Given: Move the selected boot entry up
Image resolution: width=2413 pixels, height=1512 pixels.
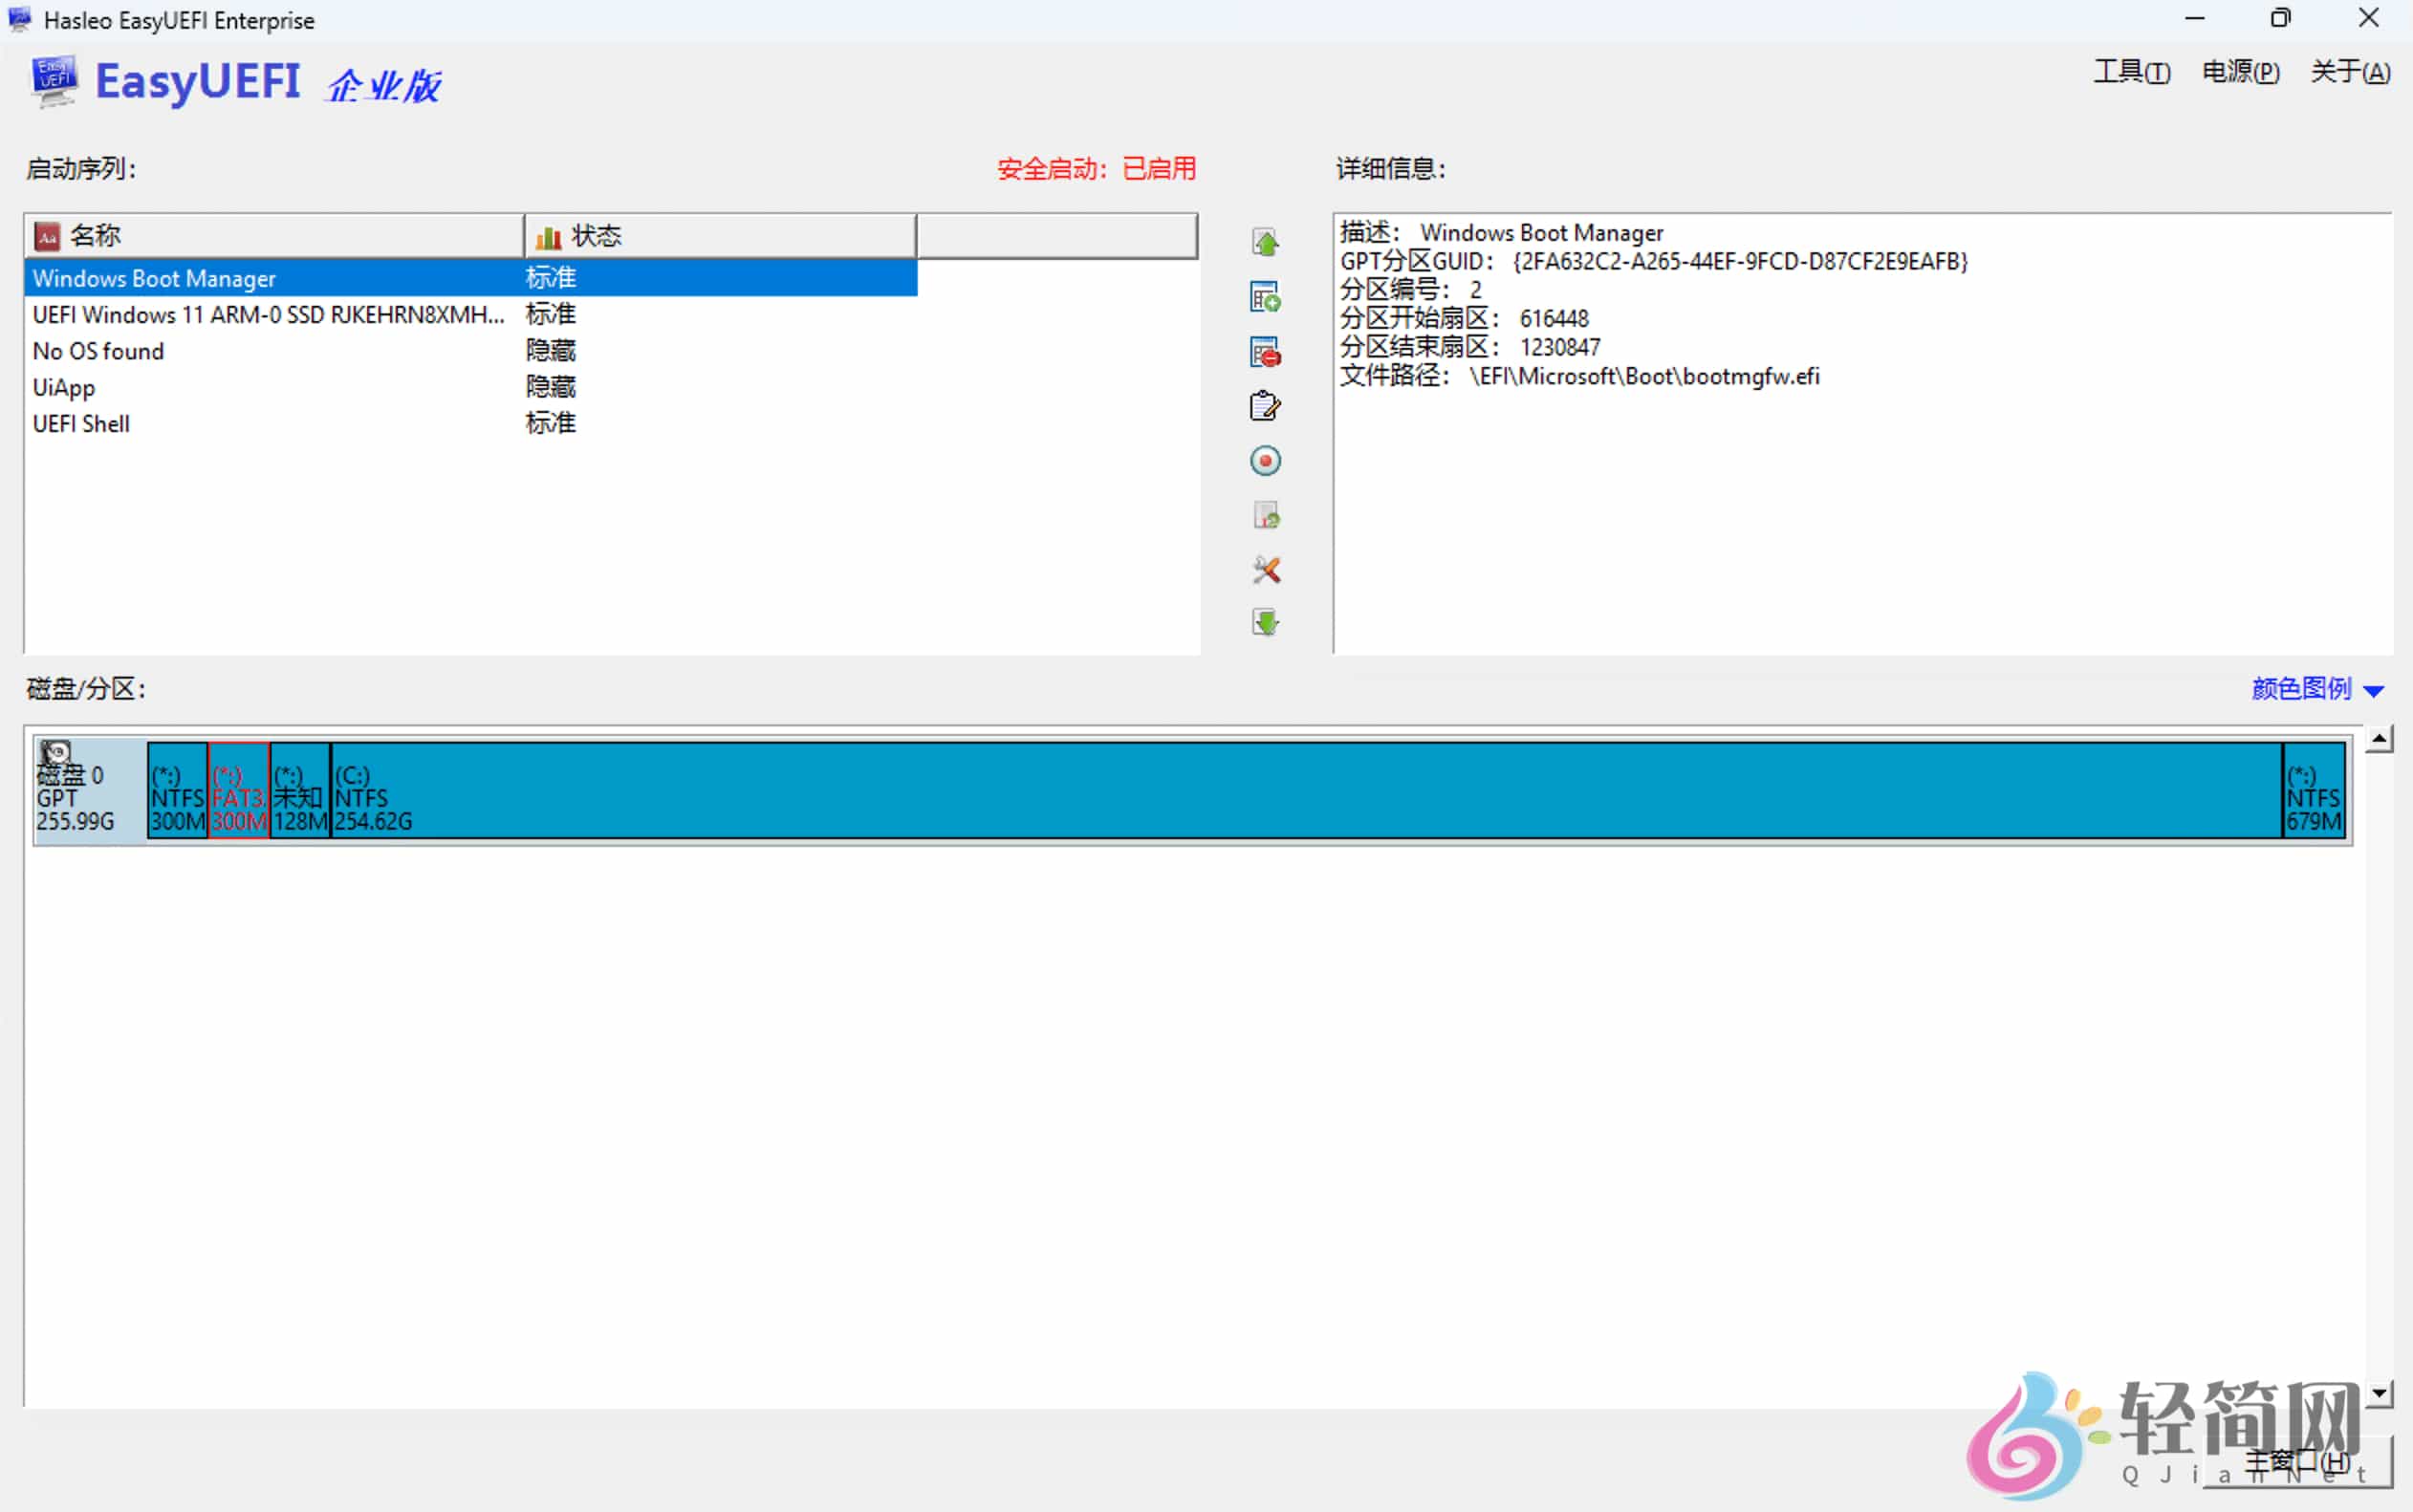Looking at the screenshot, I should 1265,242.
